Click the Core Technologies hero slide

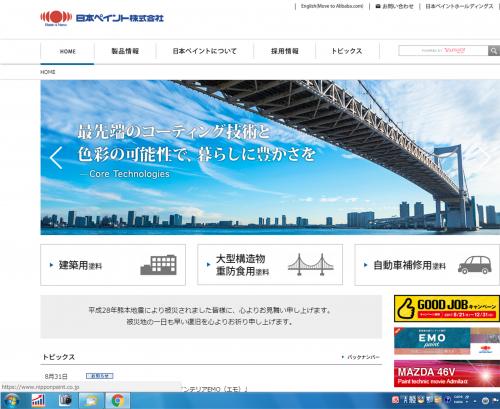(270, 157)
